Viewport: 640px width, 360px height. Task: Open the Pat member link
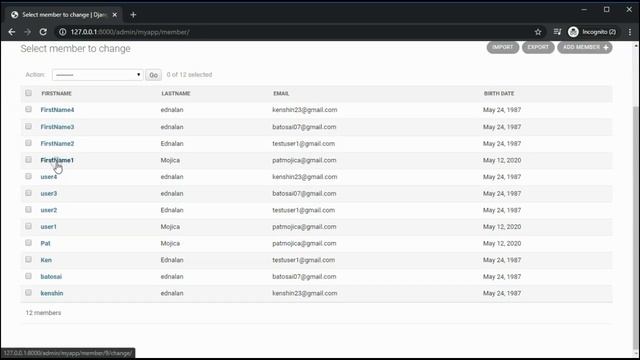point(45,243)
